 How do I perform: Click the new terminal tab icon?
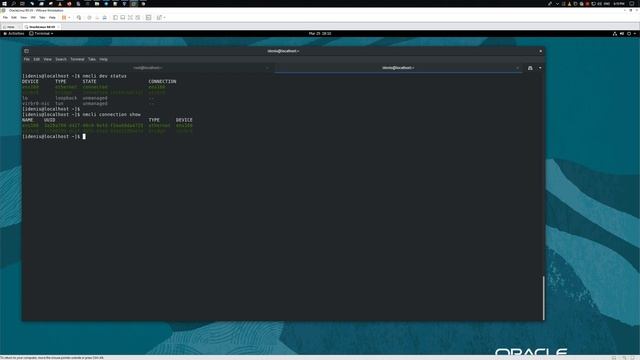pos(530,68)
